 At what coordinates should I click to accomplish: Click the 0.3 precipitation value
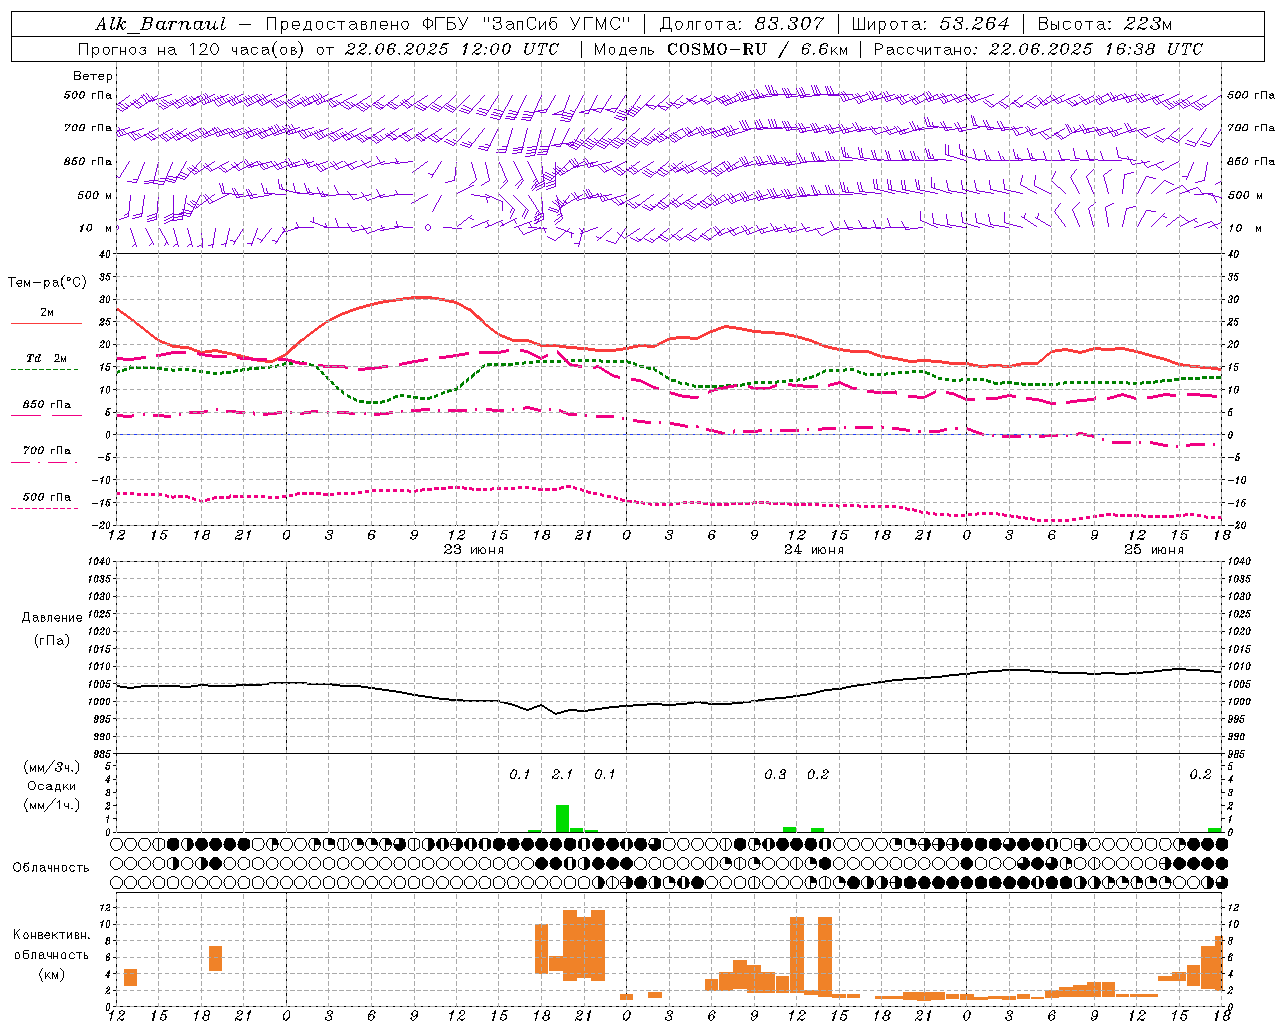[775, 775]
